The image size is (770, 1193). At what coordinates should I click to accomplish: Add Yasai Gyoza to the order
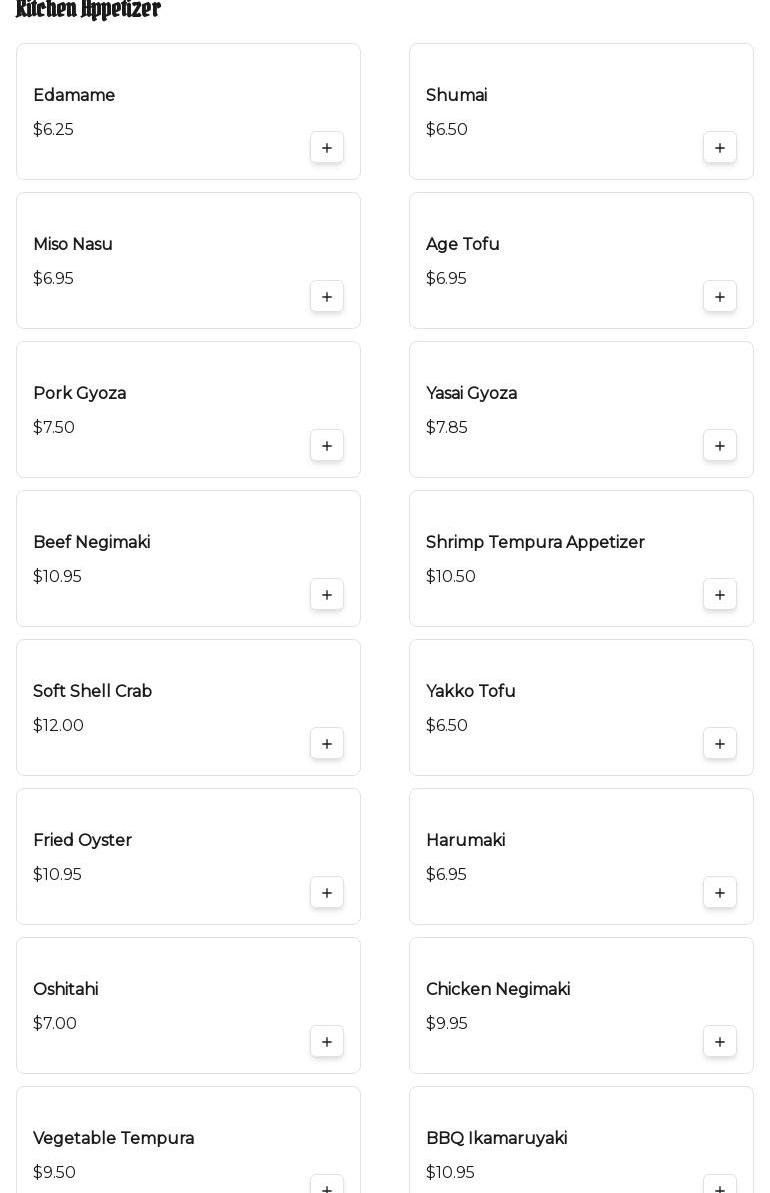[x=720, y=446]
